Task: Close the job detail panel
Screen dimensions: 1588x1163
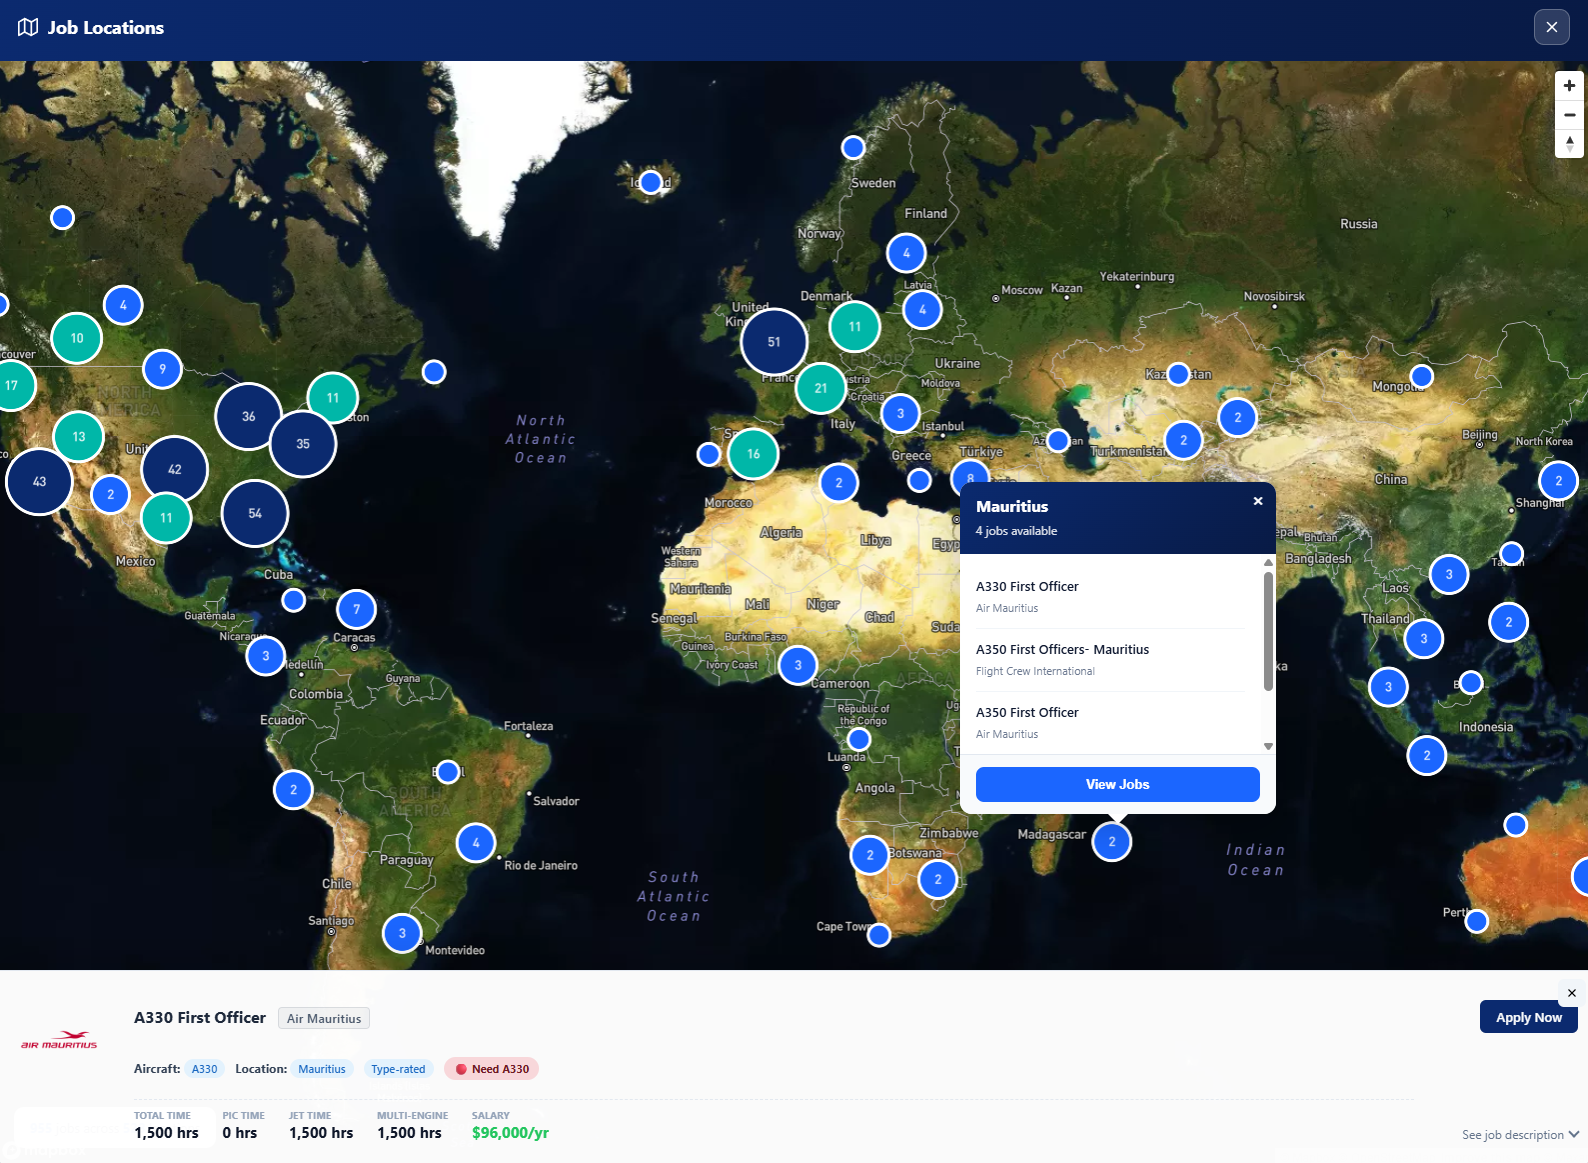Action: coord(1572,993)
